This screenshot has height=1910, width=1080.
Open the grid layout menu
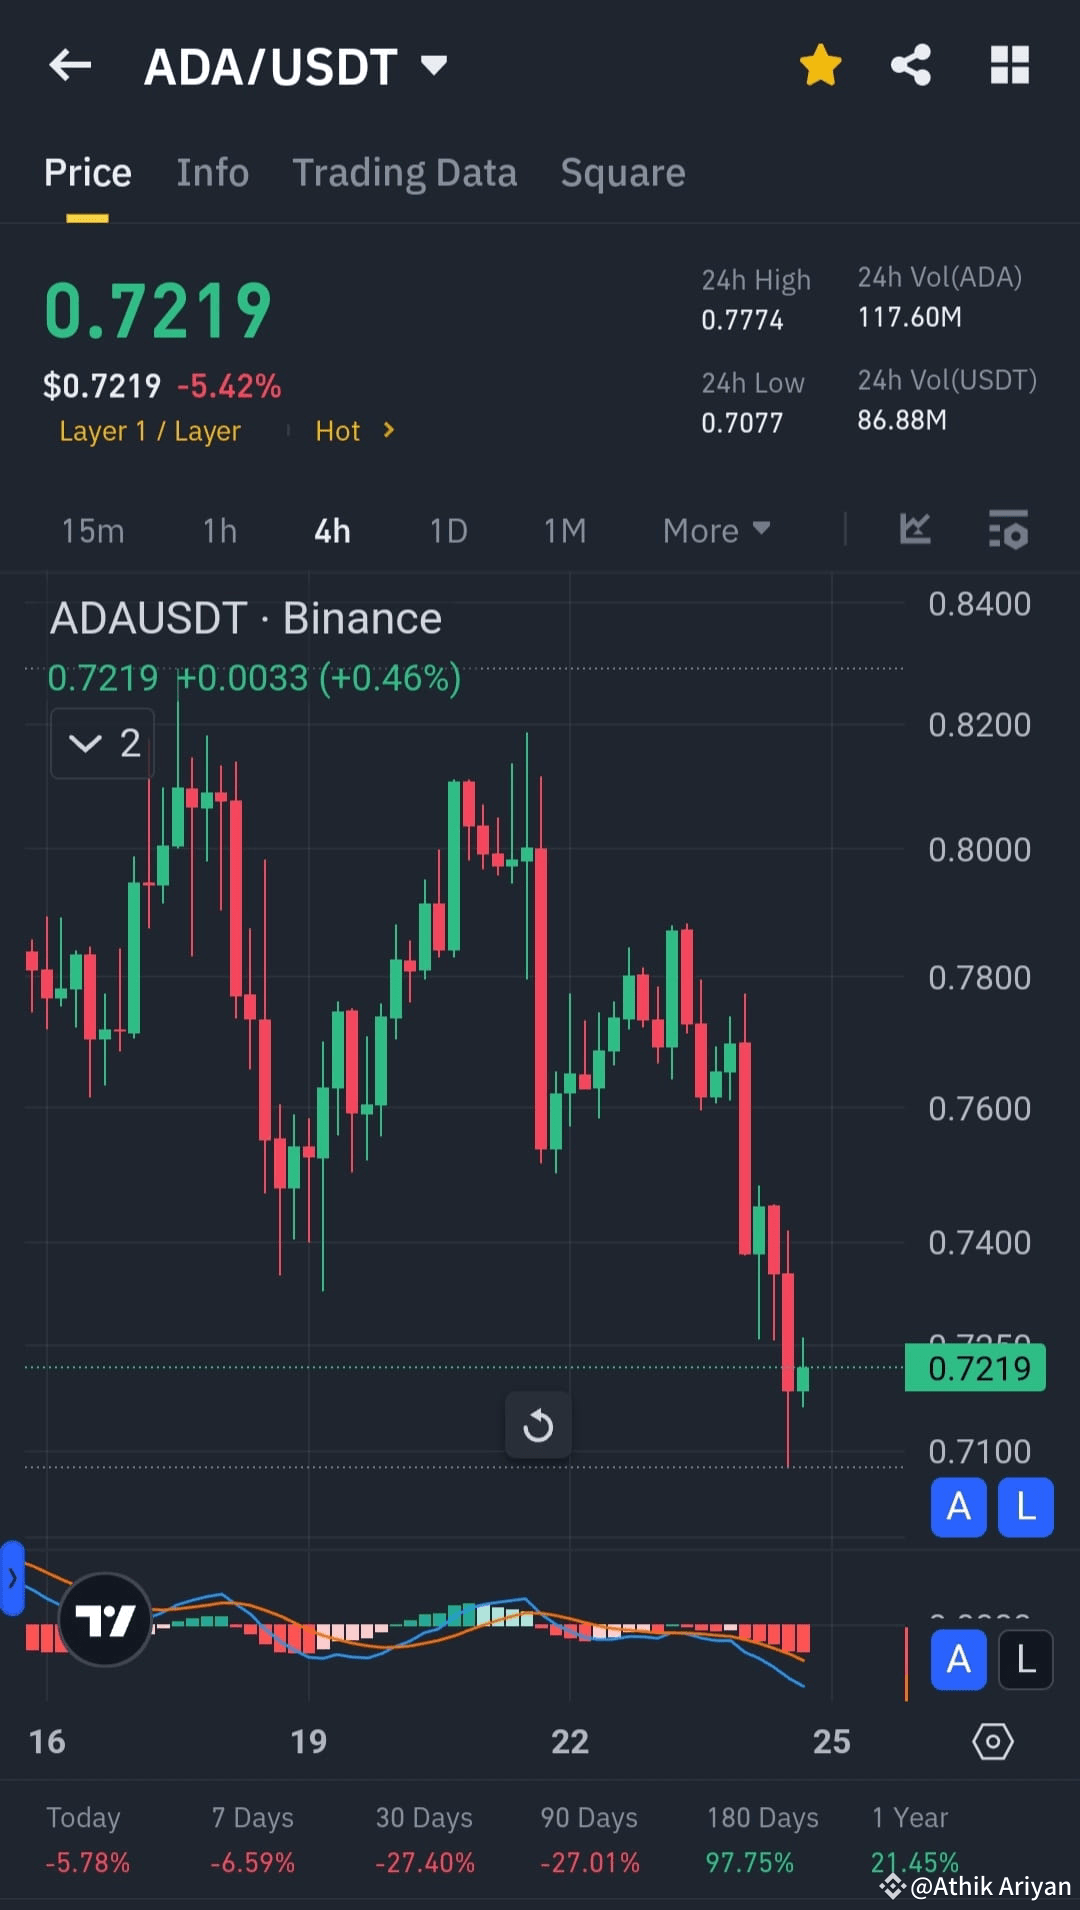tap(1008, 64)
